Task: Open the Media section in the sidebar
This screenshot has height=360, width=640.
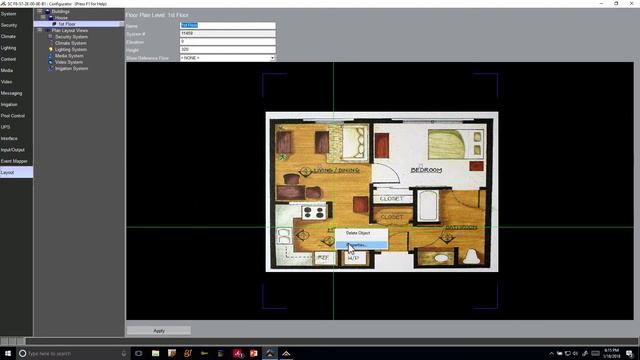Action: [x=16, y=71]
